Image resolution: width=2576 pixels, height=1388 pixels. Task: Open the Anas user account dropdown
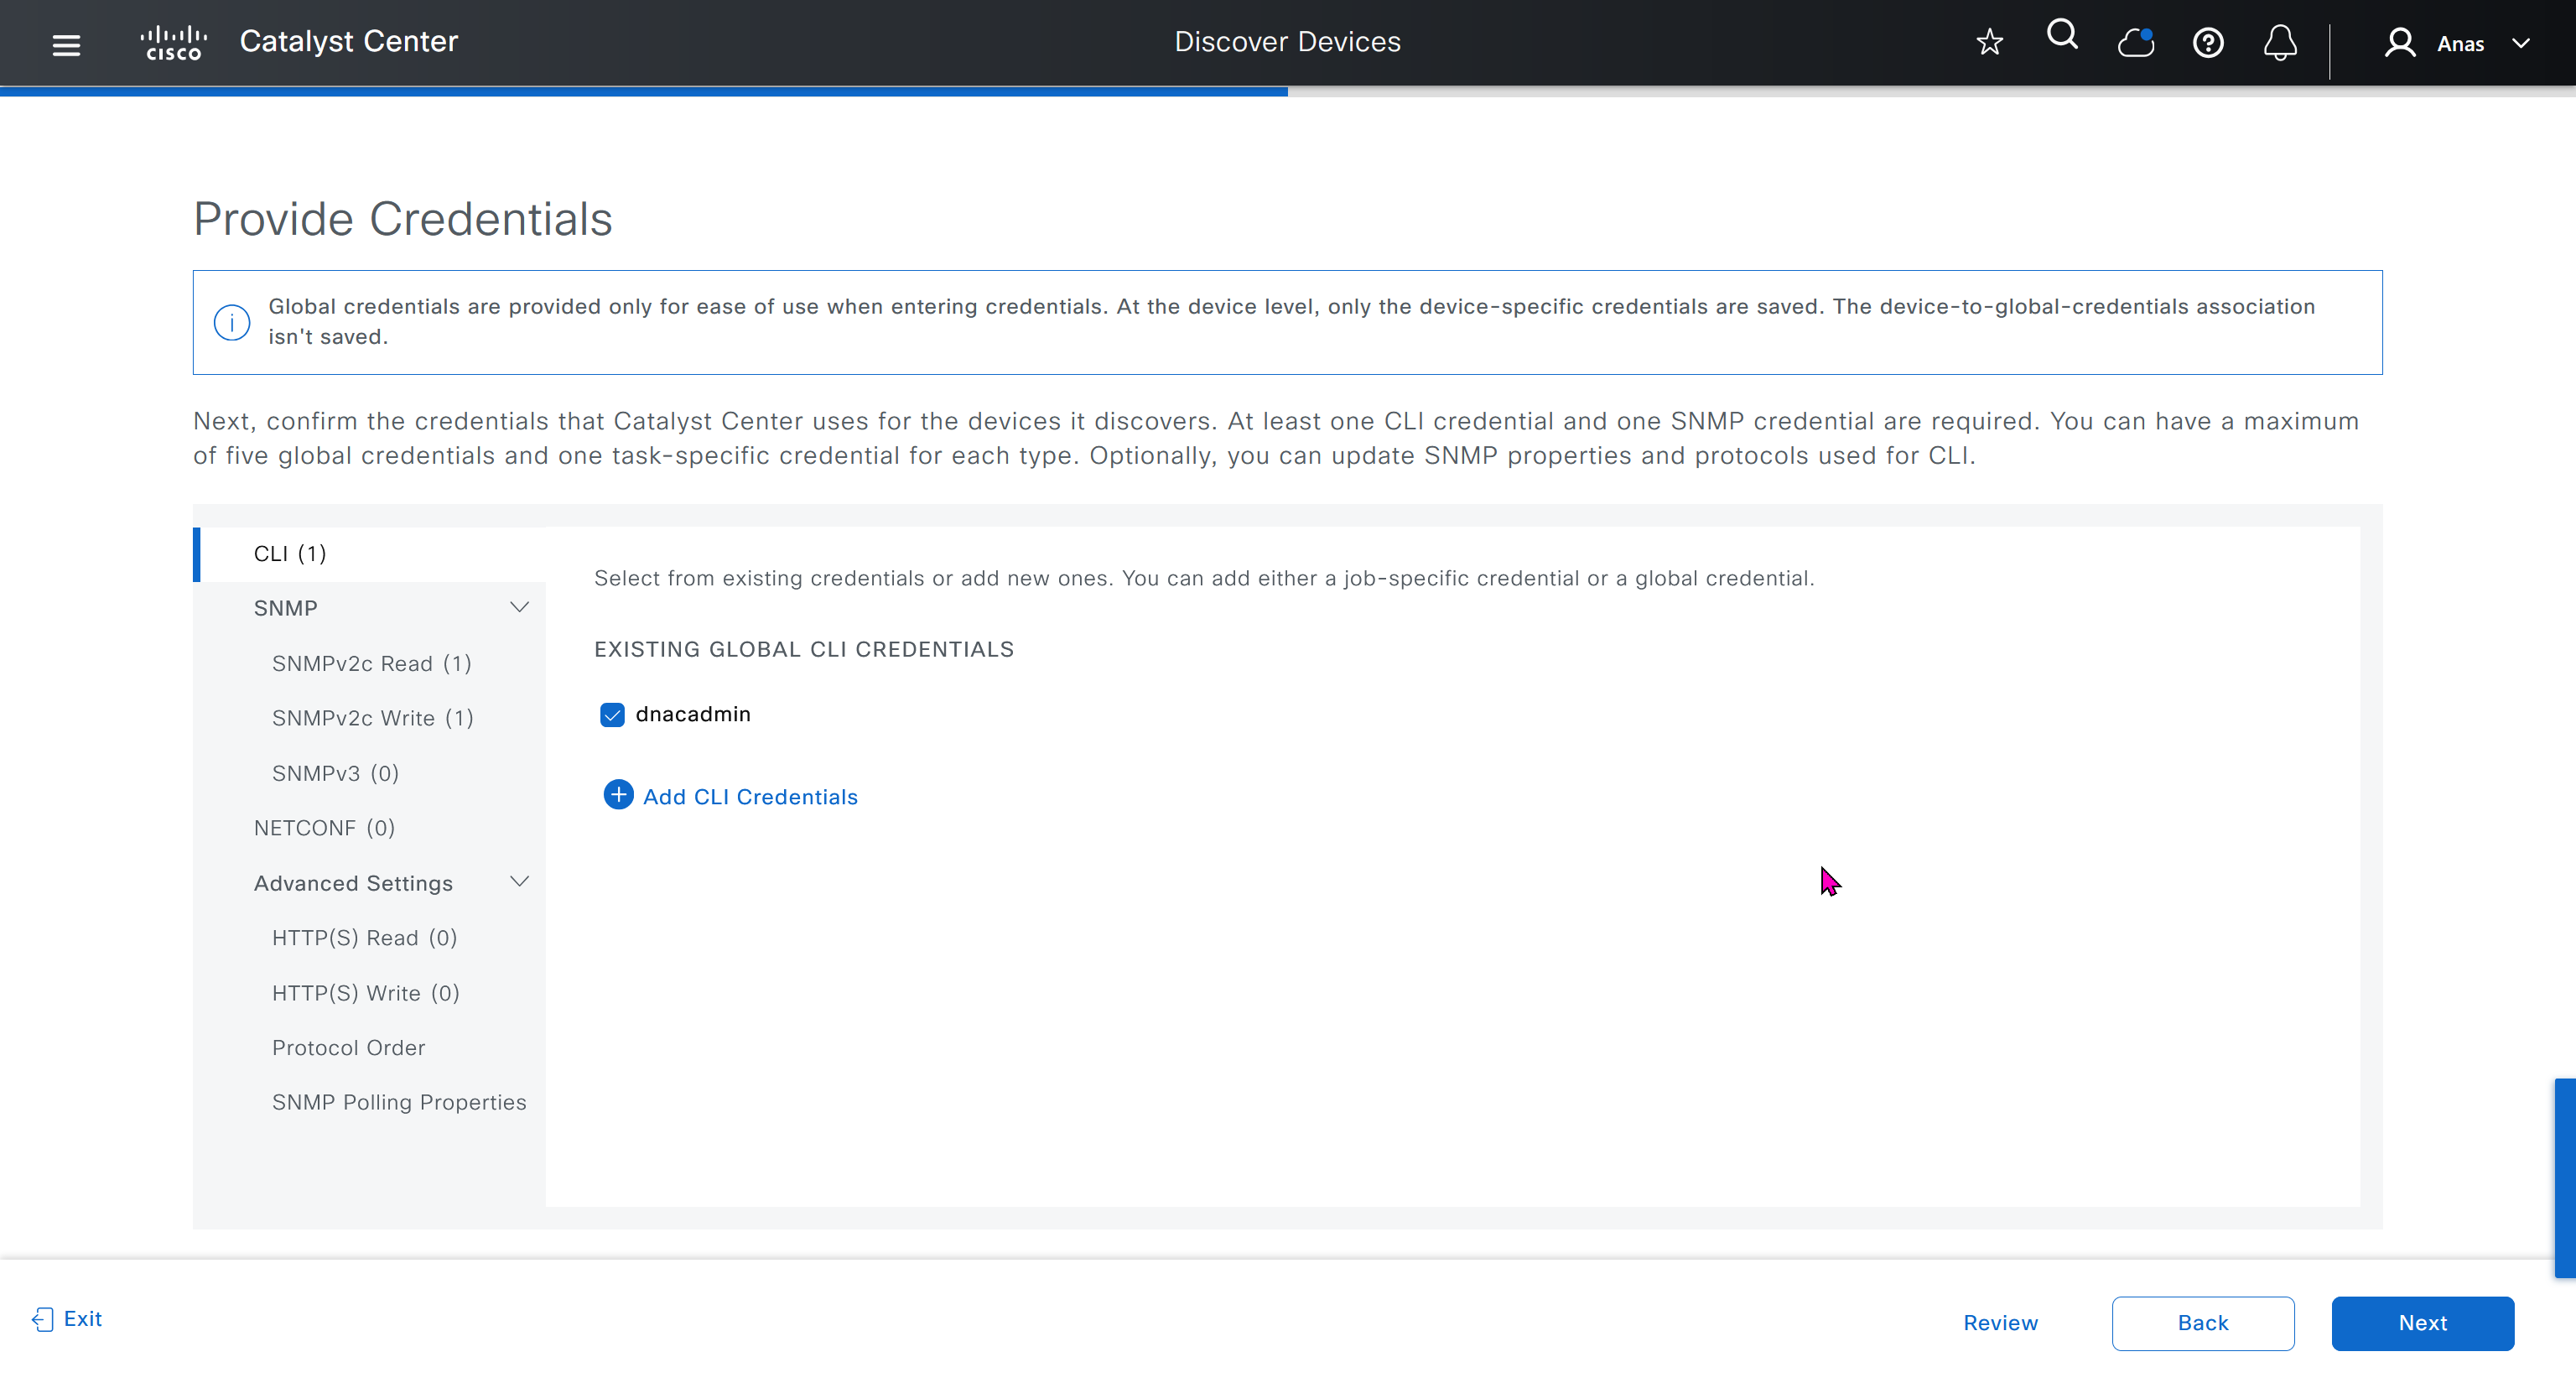2459,43
